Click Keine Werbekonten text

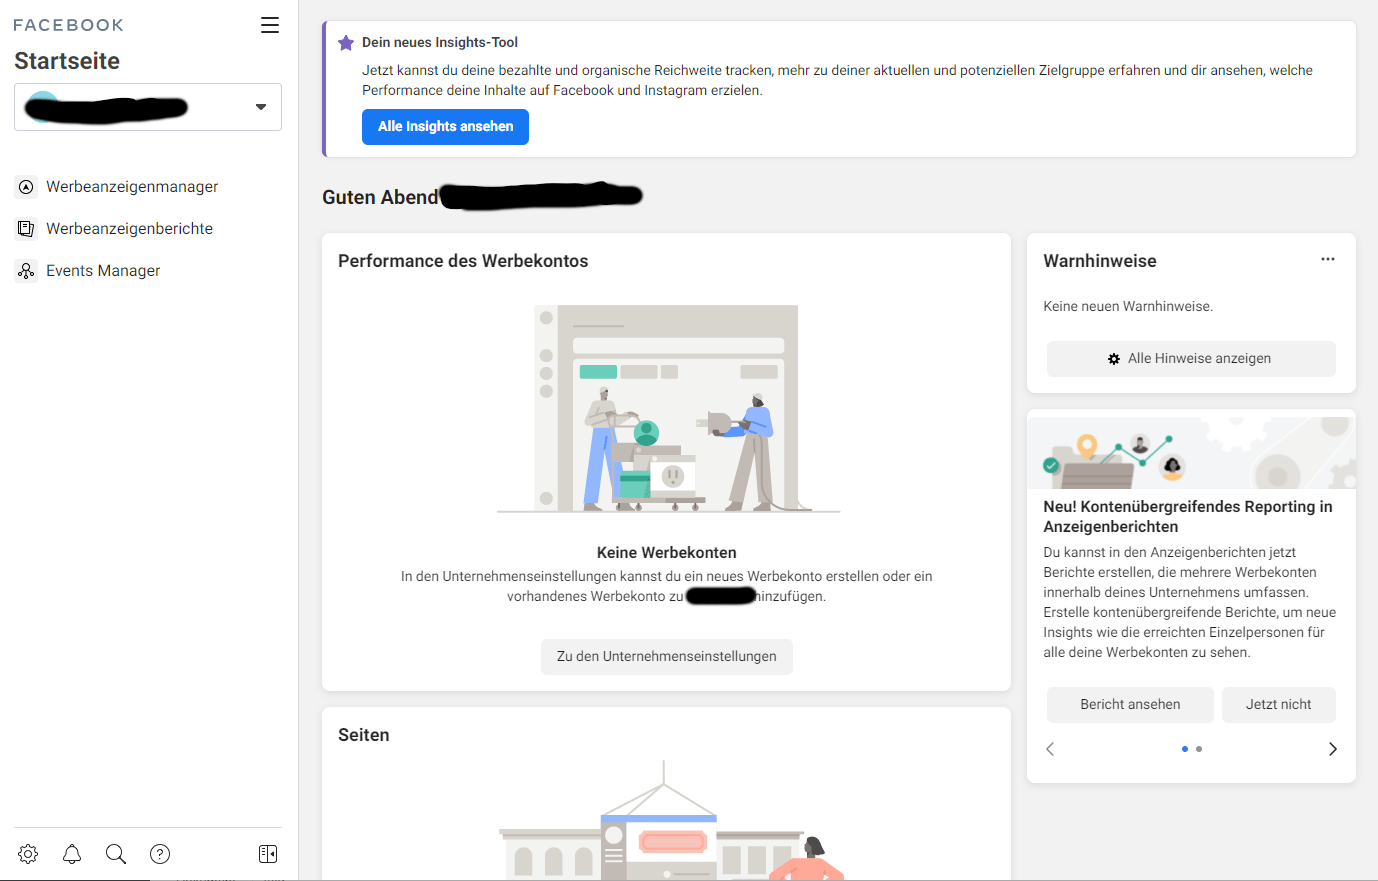(667, 553)
